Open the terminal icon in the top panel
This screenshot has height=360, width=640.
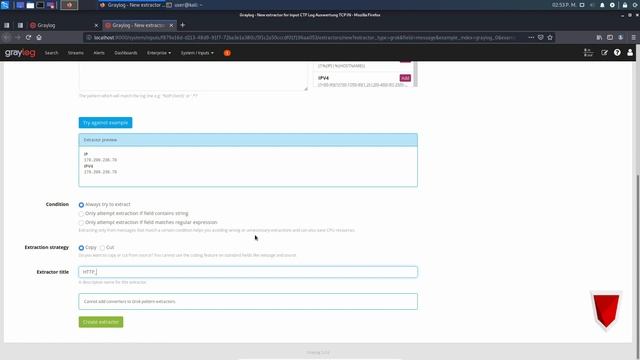(x=40, y=5)
